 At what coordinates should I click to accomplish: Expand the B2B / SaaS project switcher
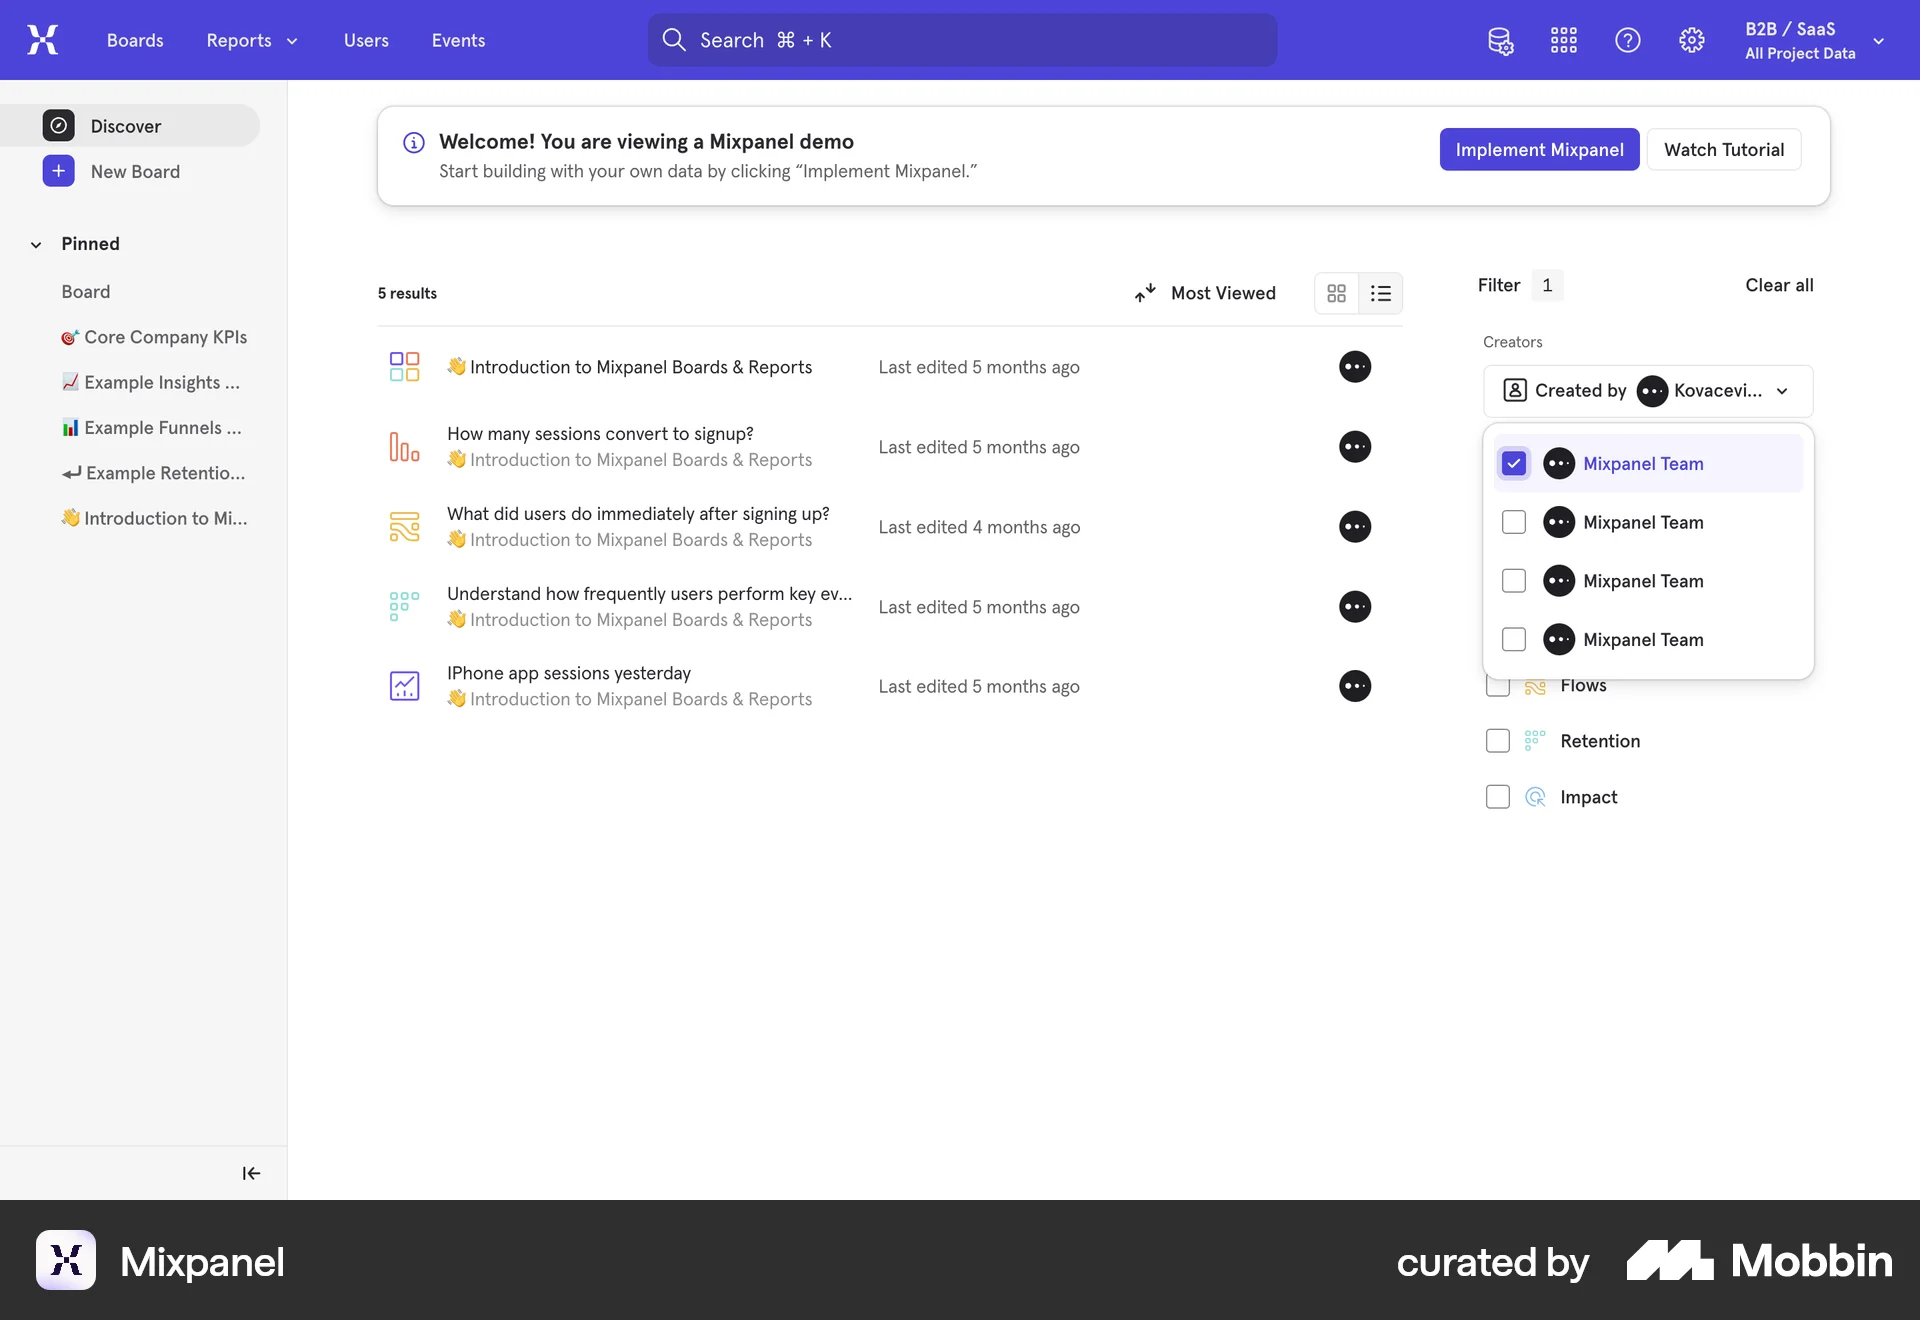tap(1815, 40)
